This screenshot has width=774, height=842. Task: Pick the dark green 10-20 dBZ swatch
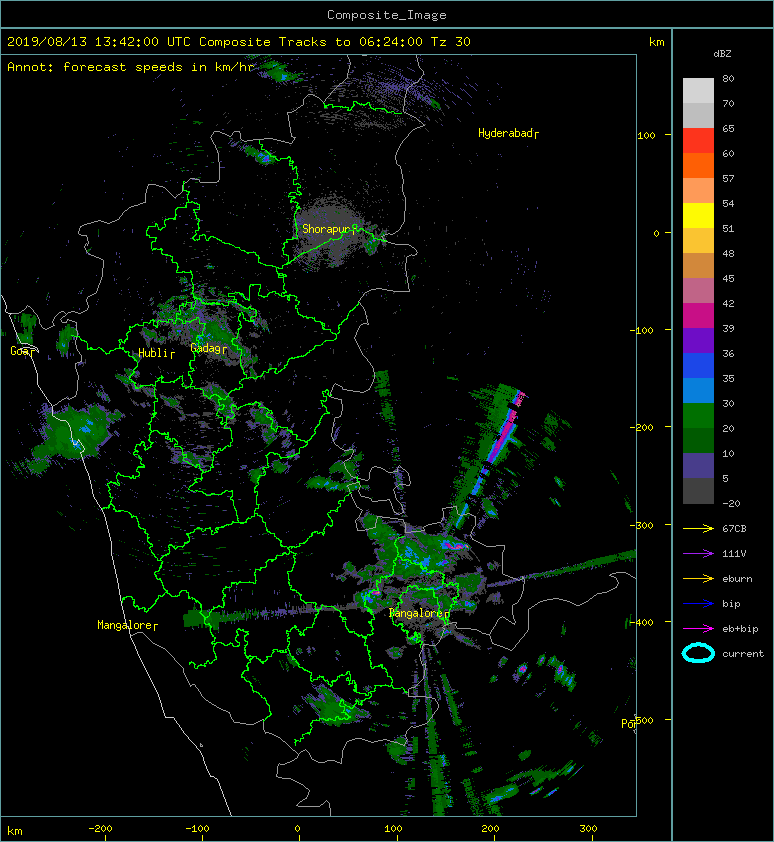[x=698, y=440]
